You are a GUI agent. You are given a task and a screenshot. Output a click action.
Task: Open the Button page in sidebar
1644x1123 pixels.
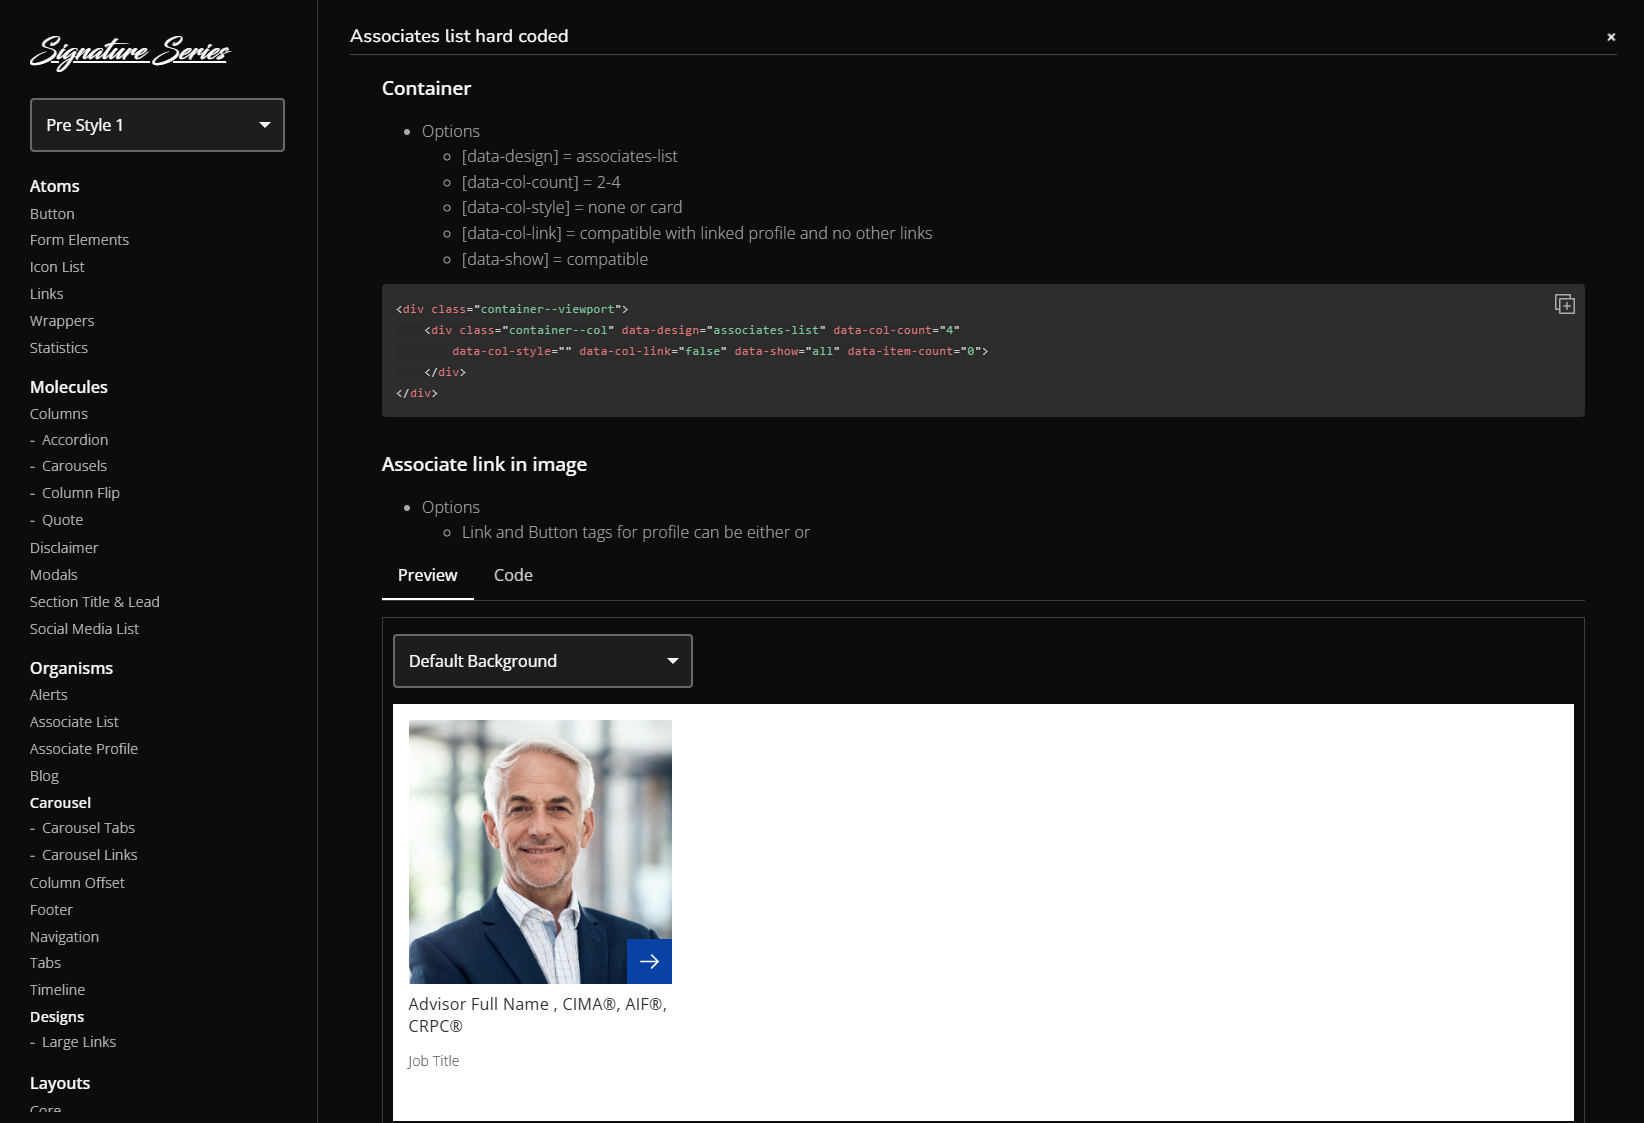point(52,214)
